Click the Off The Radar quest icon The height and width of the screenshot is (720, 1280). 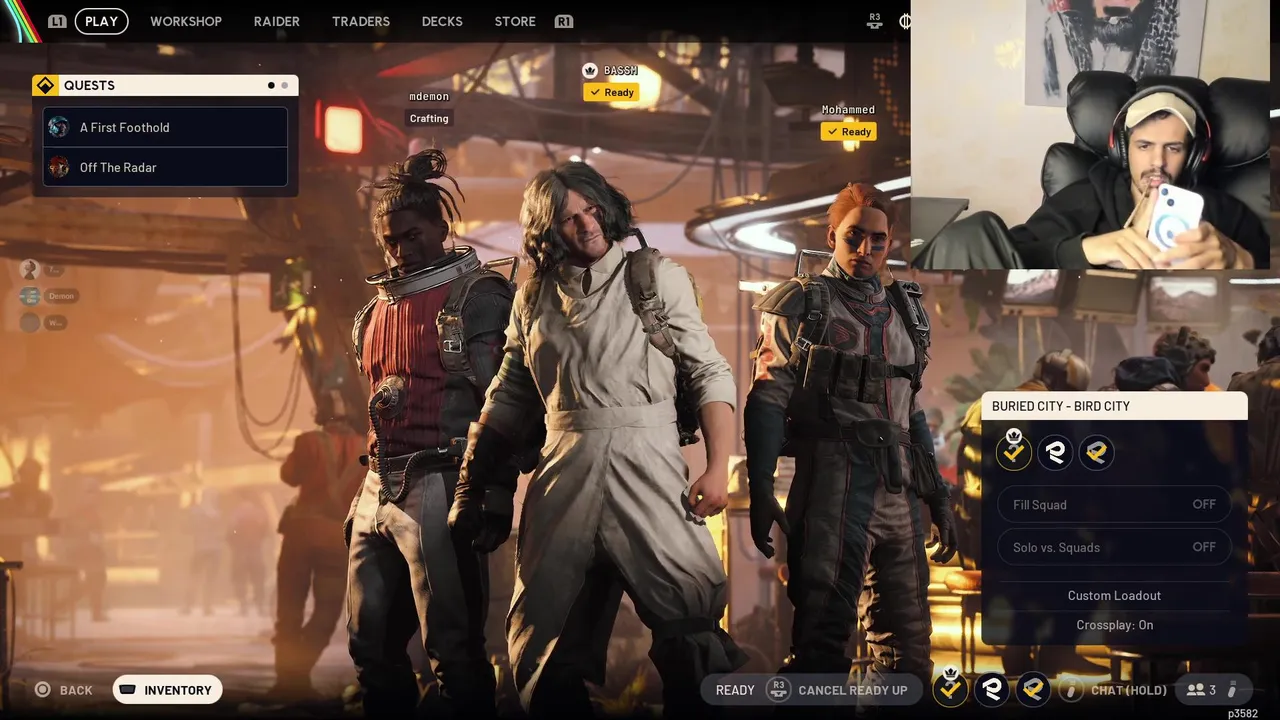tap(59, 167)
